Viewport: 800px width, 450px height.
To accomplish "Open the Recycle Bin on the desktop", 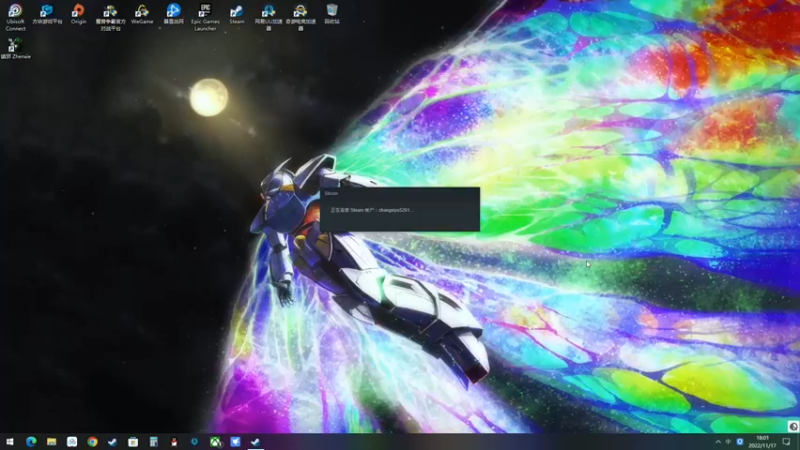I will tap(332, 14).
